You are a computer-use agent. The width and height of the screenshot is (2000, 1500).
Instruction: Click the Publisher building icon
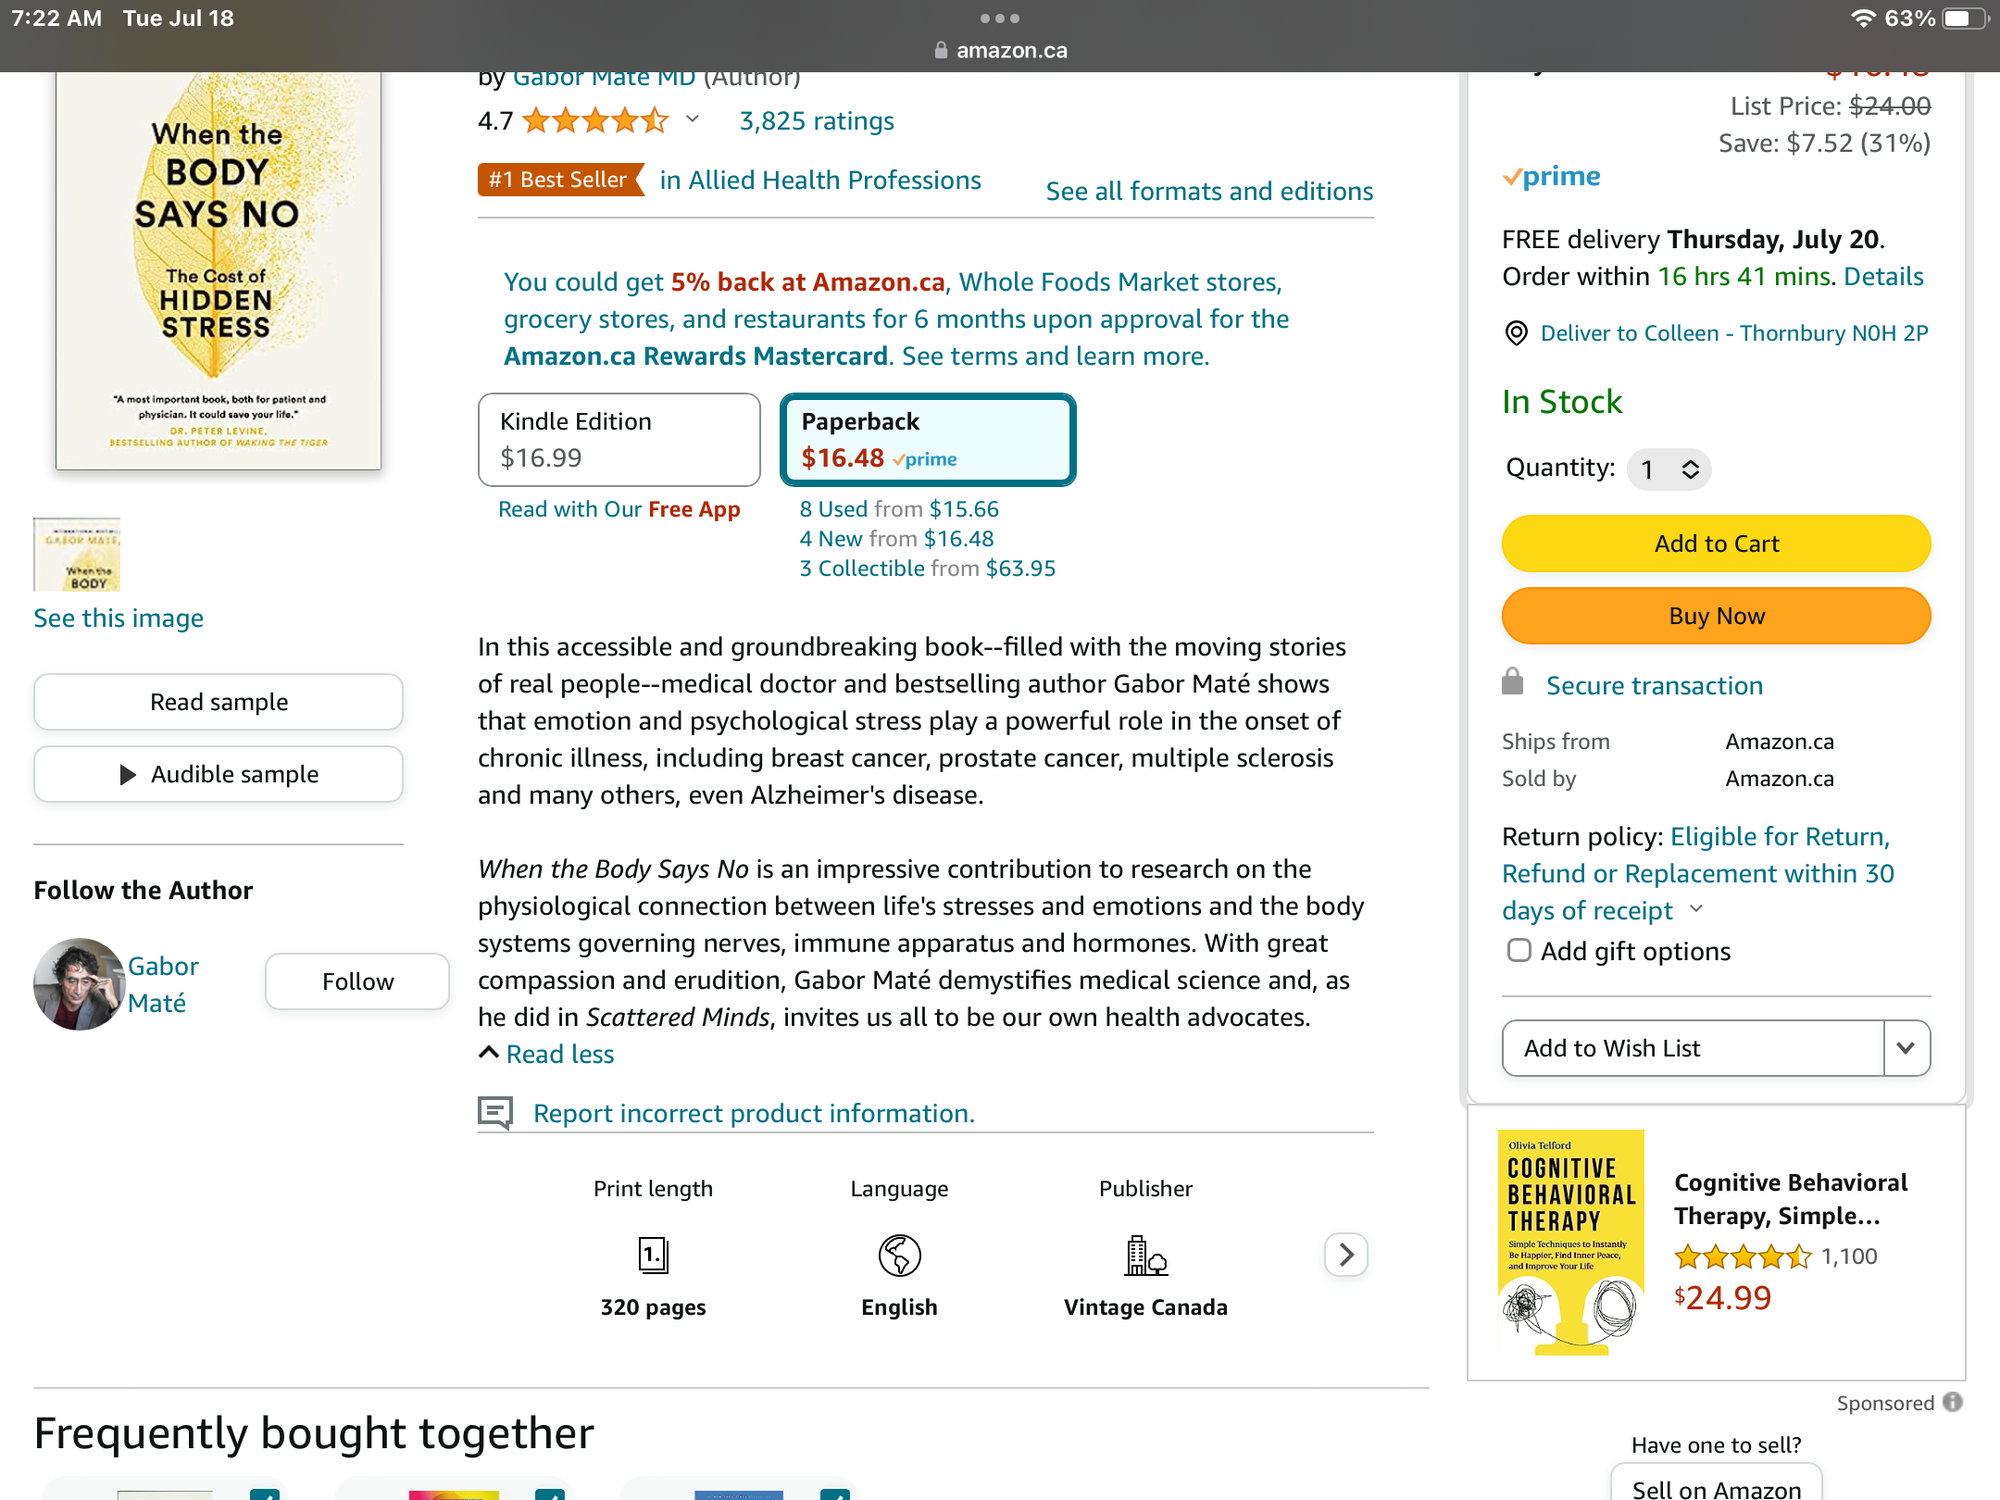(1145, 1254)
